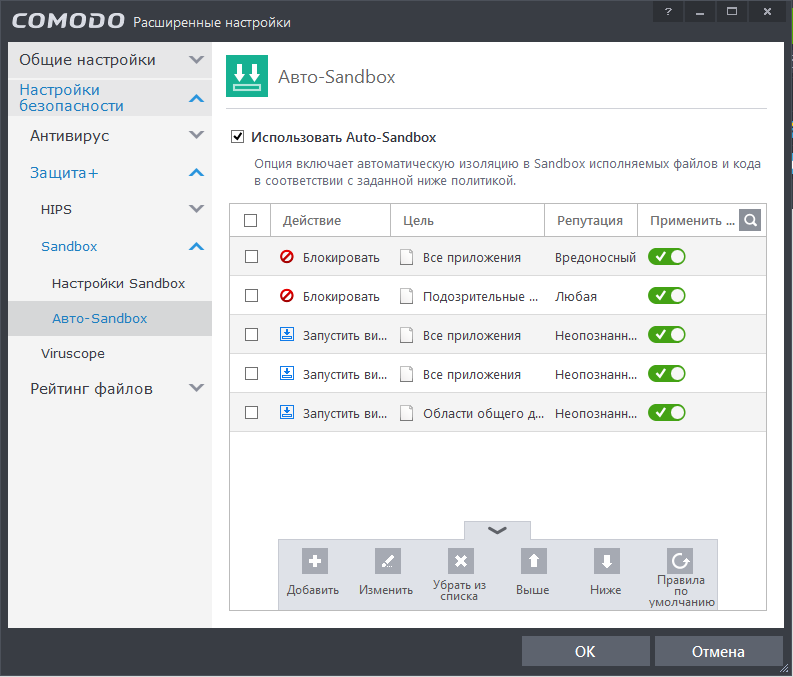Sort by the Репутация column header

pos(590,220)
